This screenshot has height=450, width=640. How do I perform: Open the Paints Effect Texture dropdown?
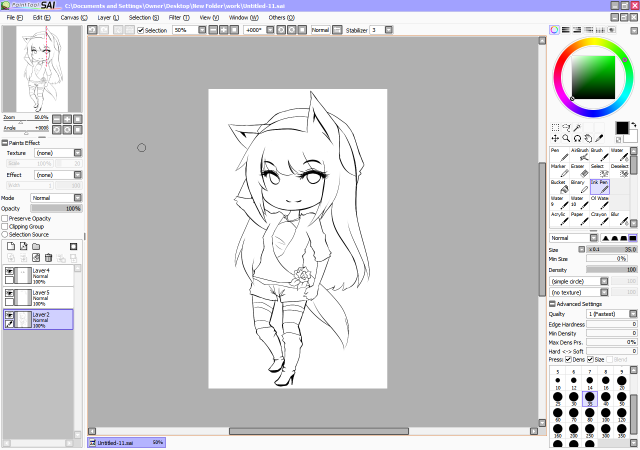57,153
